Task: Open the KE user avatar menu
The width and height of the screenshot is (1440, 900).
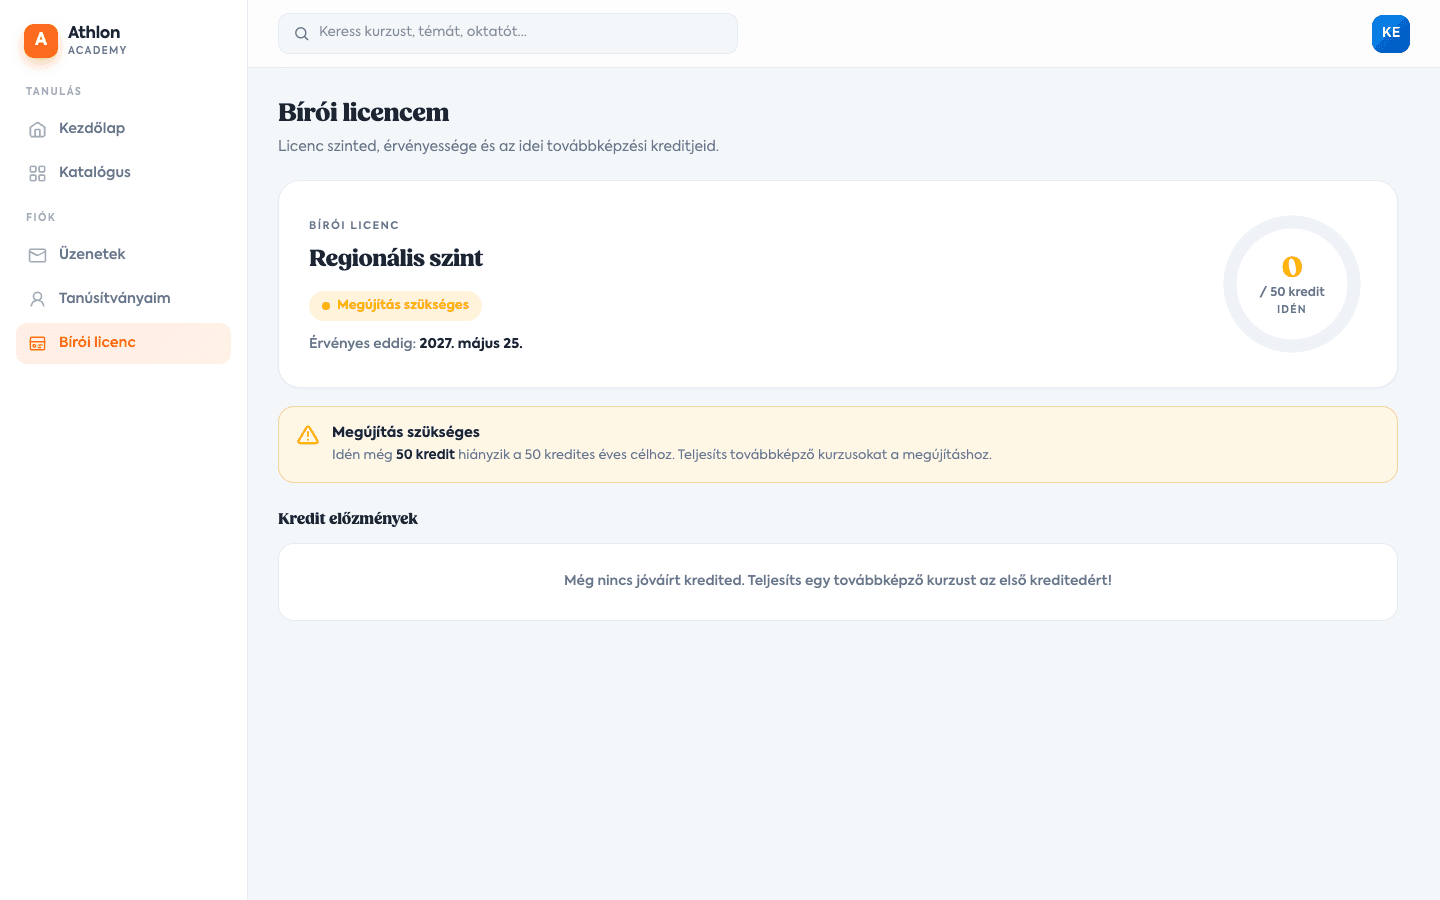Action: (x=1391, y=34)
